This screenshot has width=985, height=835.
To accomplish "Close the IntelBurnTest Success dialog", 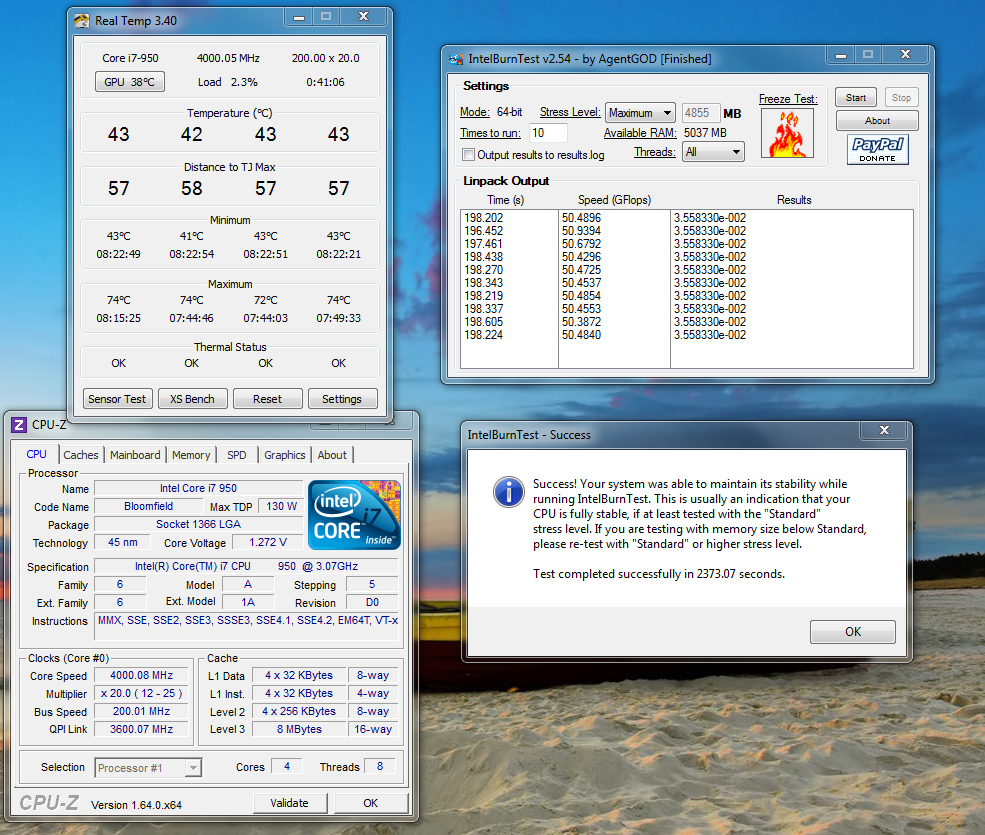I will tap(884, 430).
